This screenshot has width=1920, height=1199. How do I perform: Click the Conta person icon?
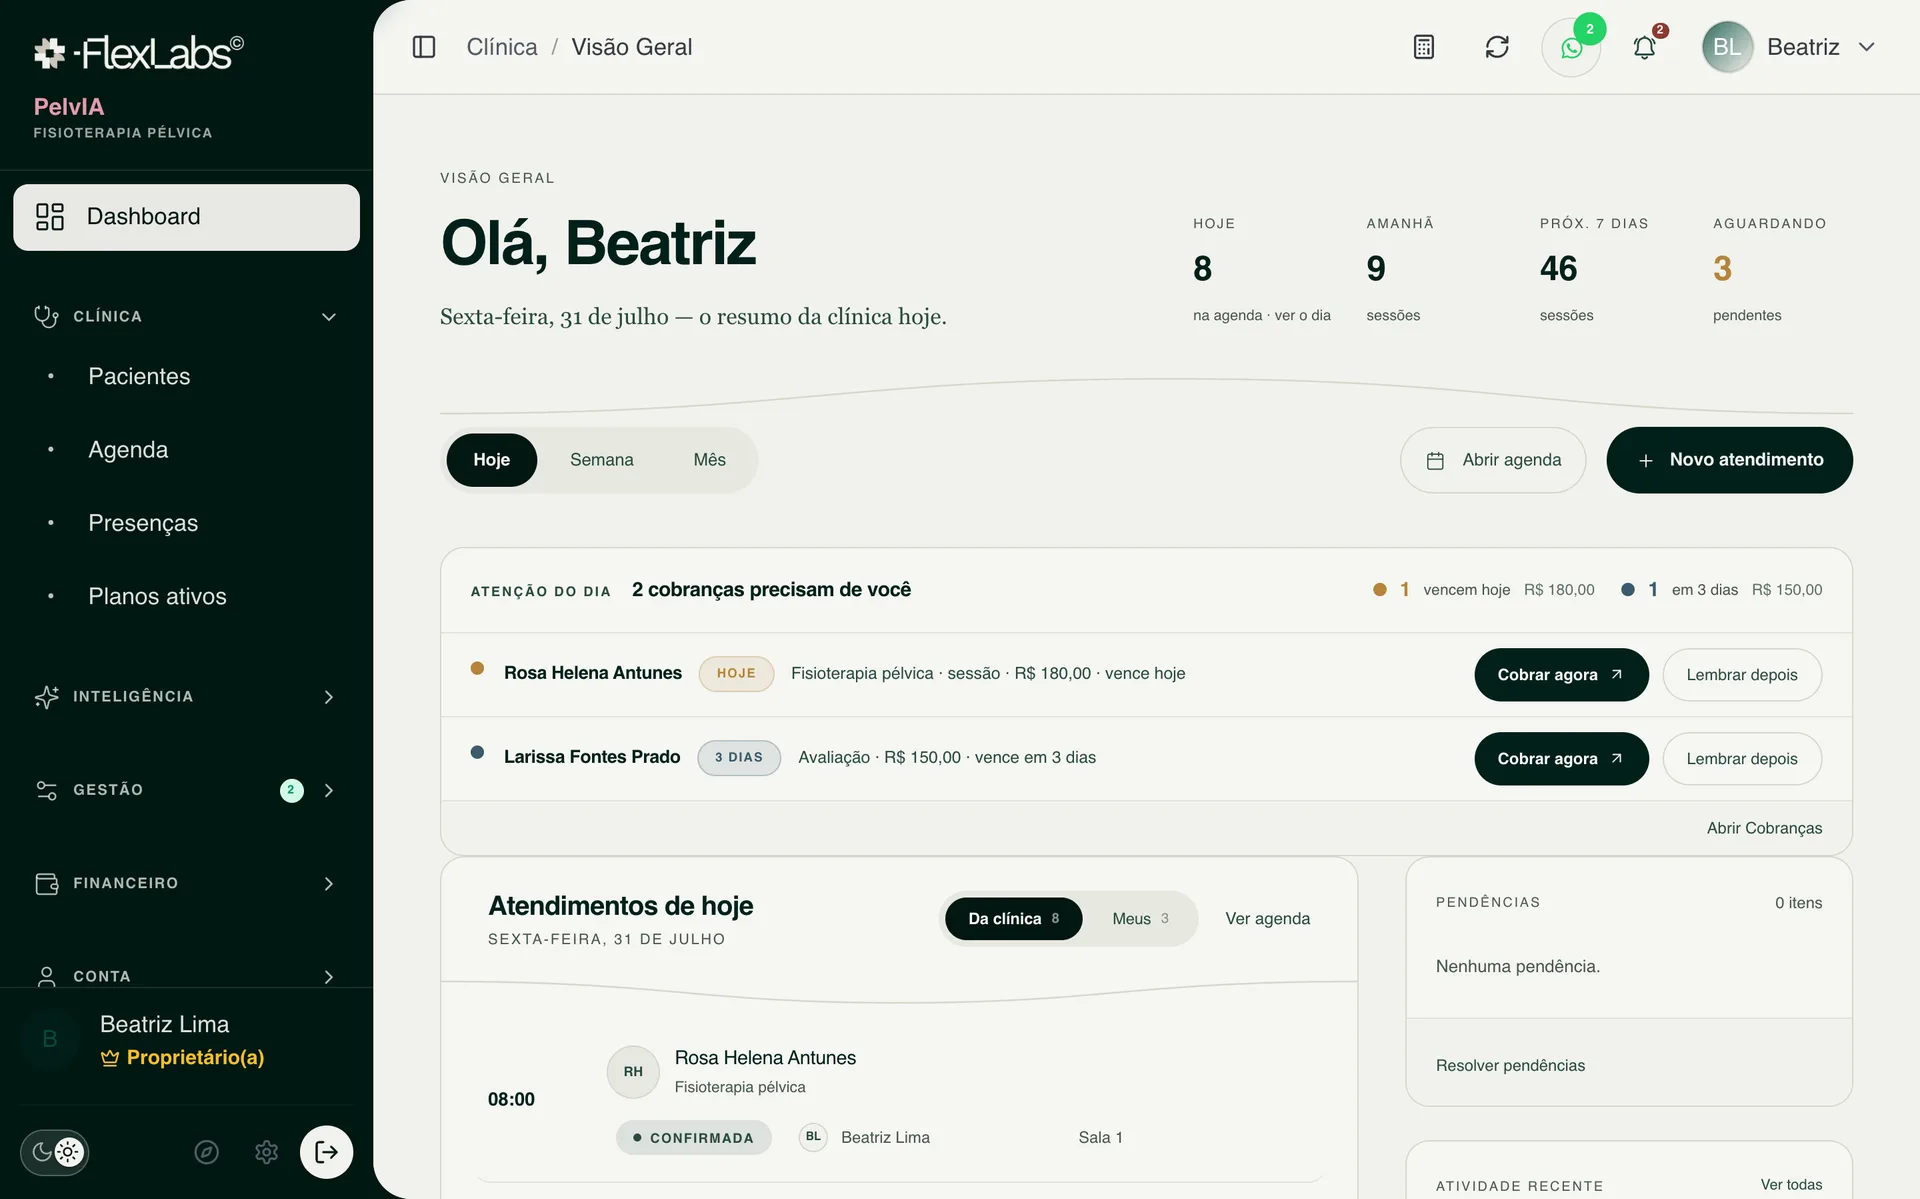[x=46, y=977]
